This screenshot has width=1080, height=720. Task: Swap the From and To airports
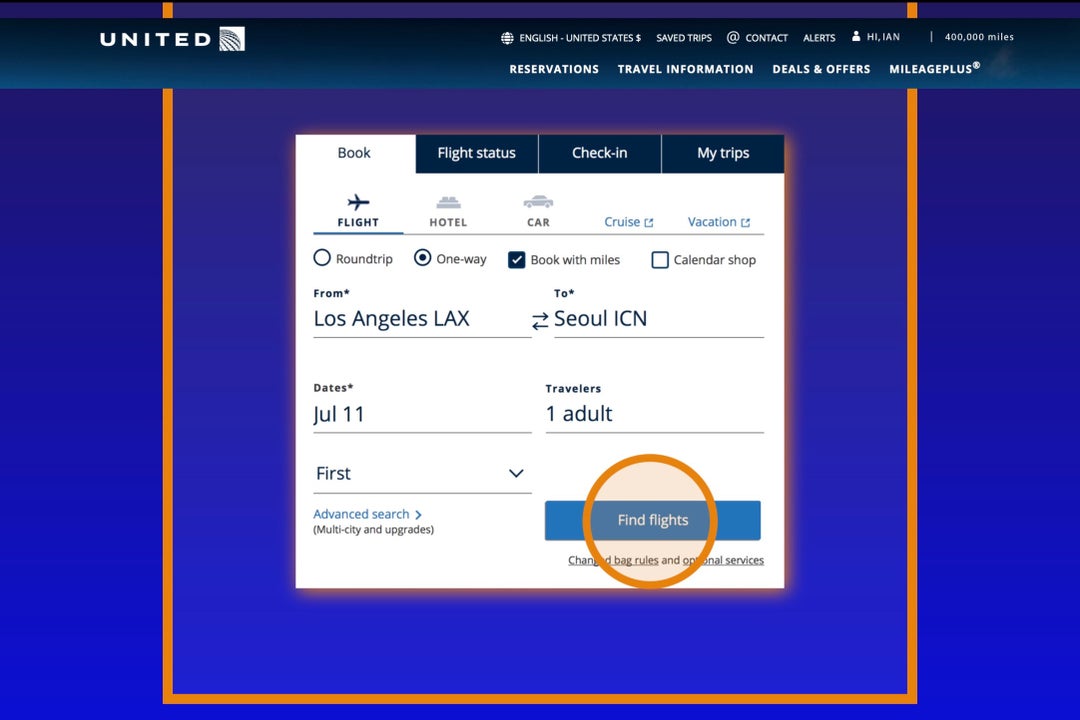pyautogui.click(x=540, y=318)
